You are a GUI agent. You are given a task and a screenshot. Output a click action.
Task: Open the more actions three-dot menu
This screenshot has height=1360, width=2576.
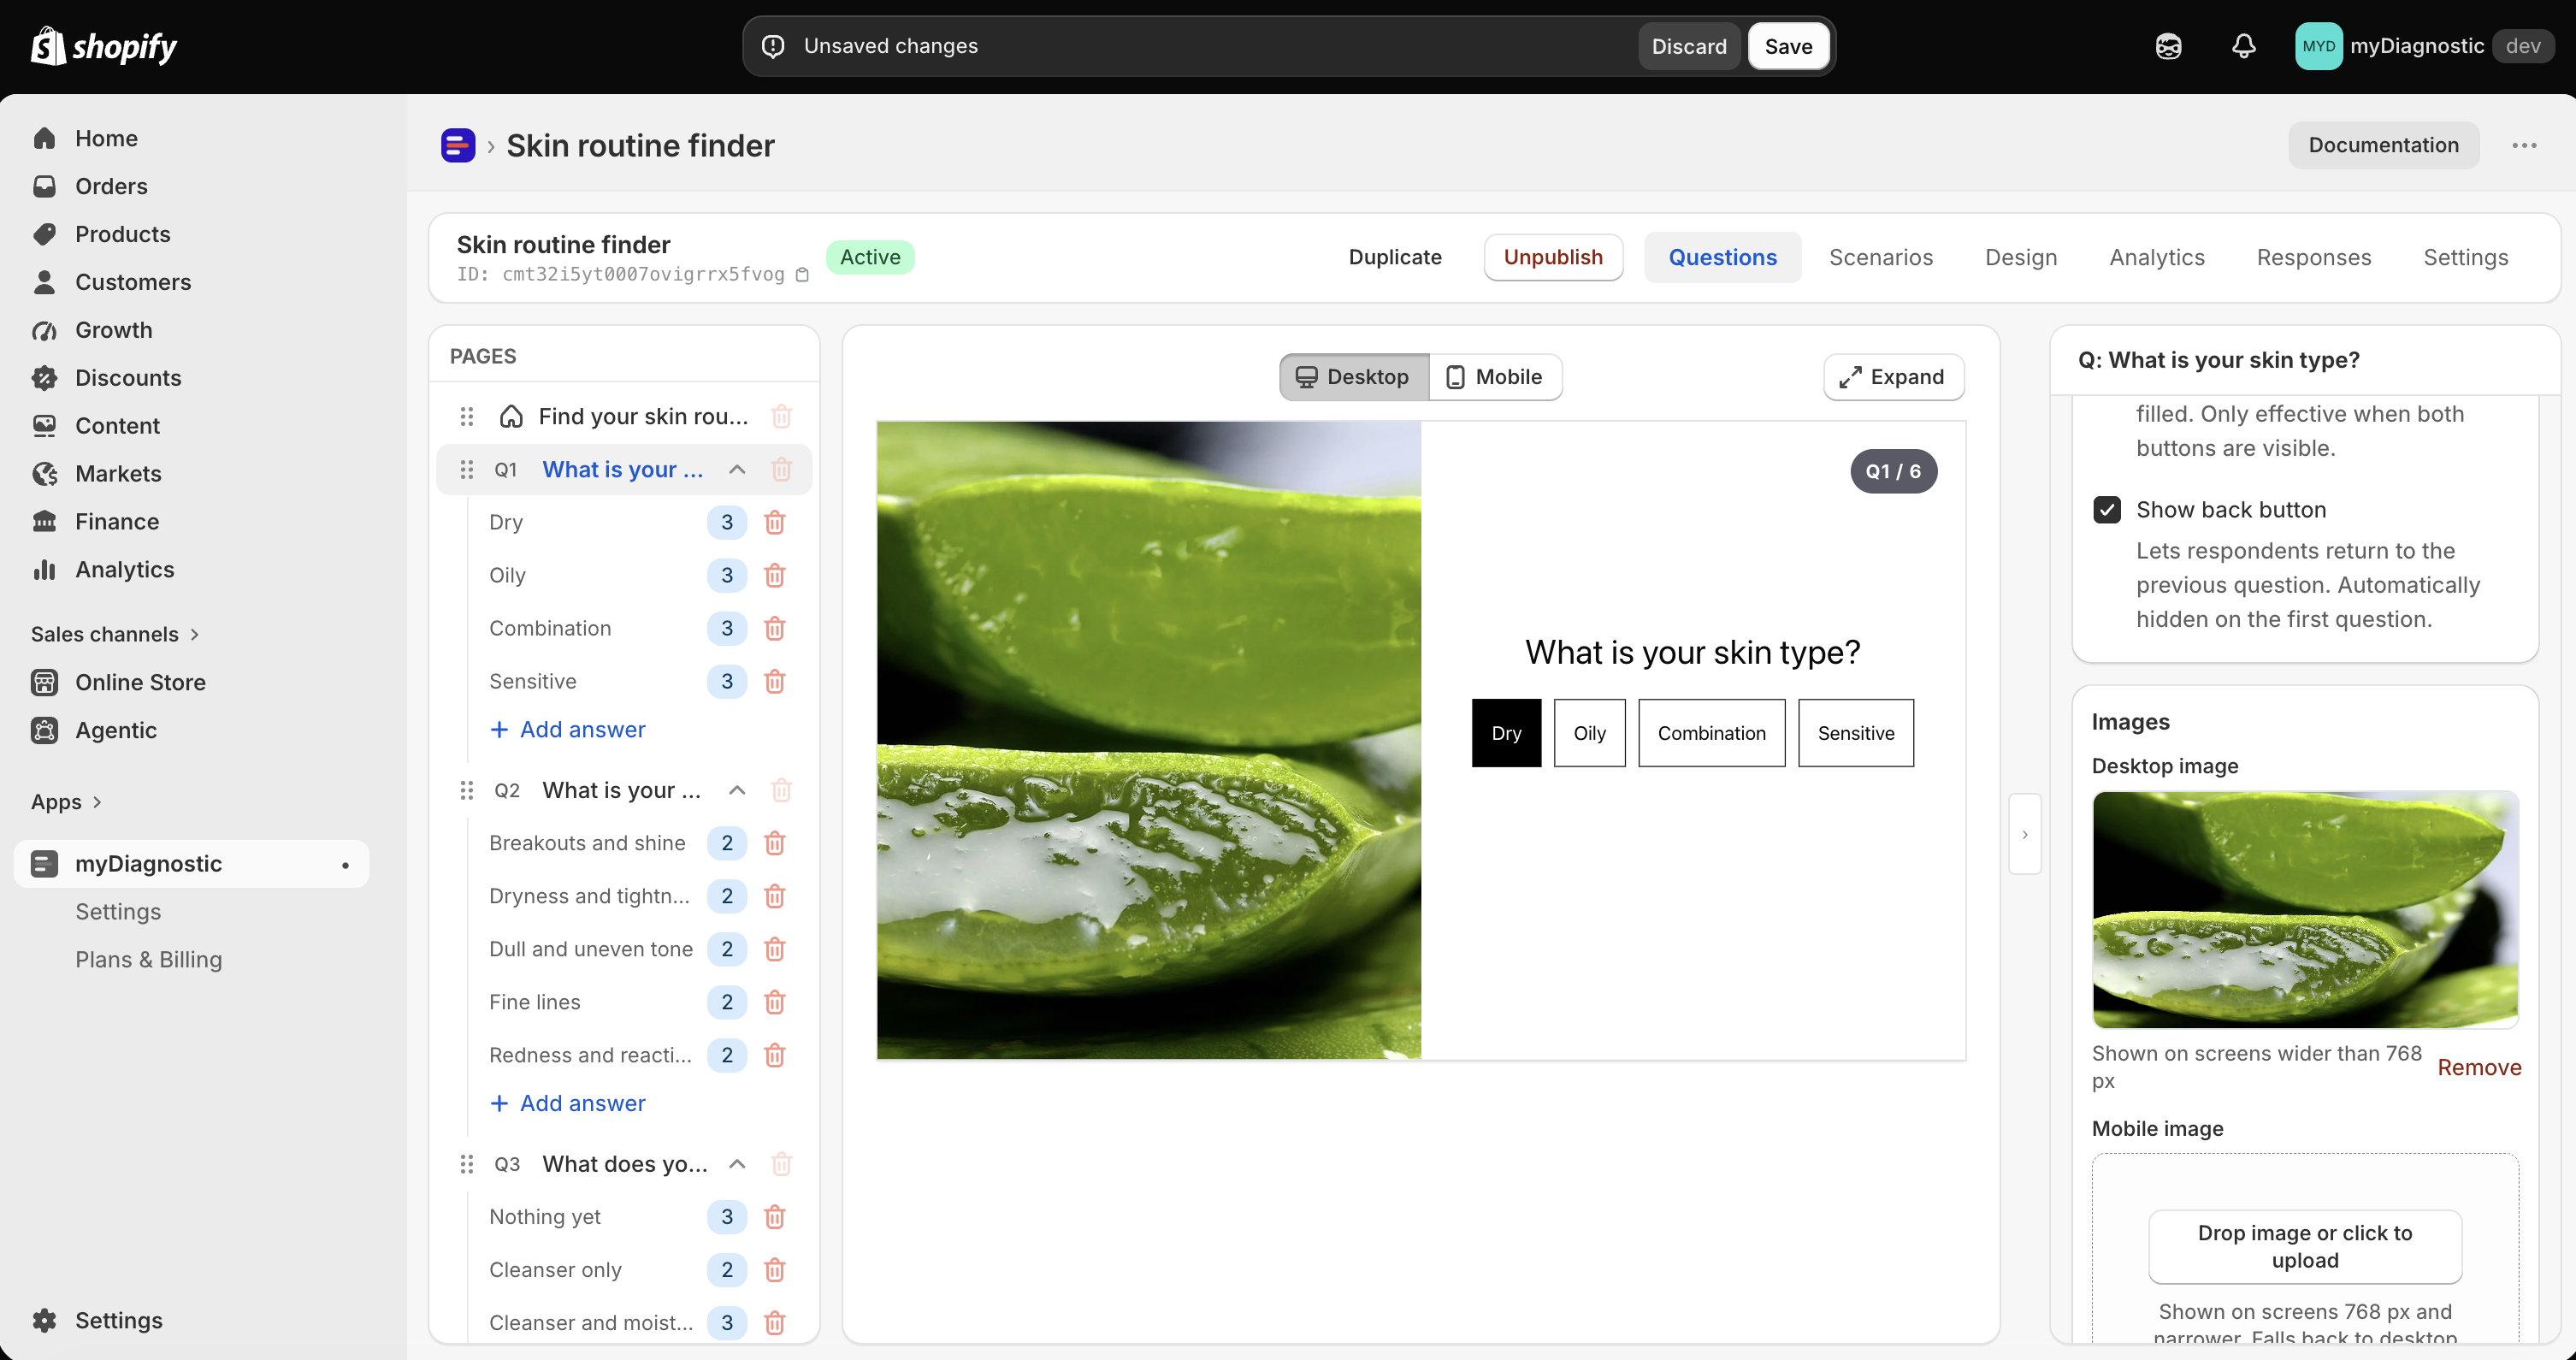(x=2524, y=145)
